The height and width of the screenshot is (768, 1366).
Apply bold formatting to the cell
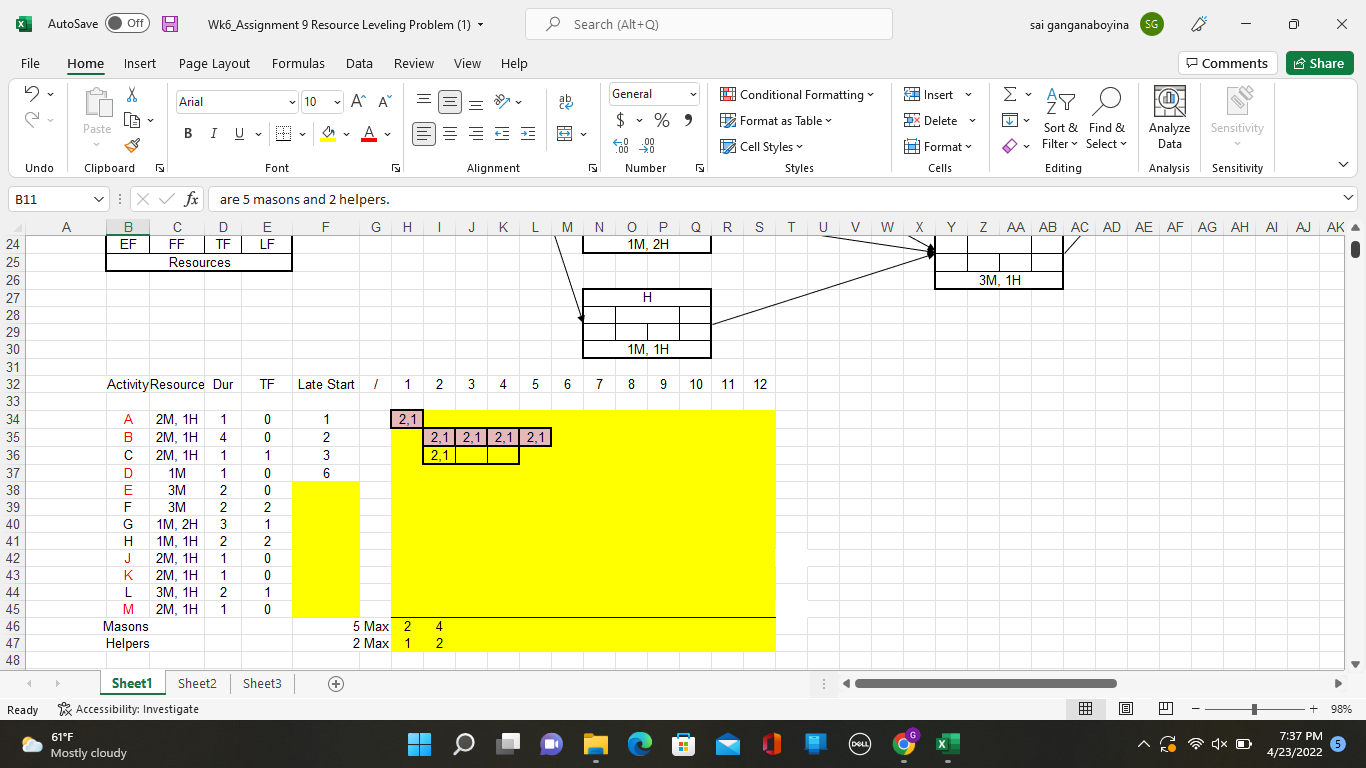(x=188, y=134)
